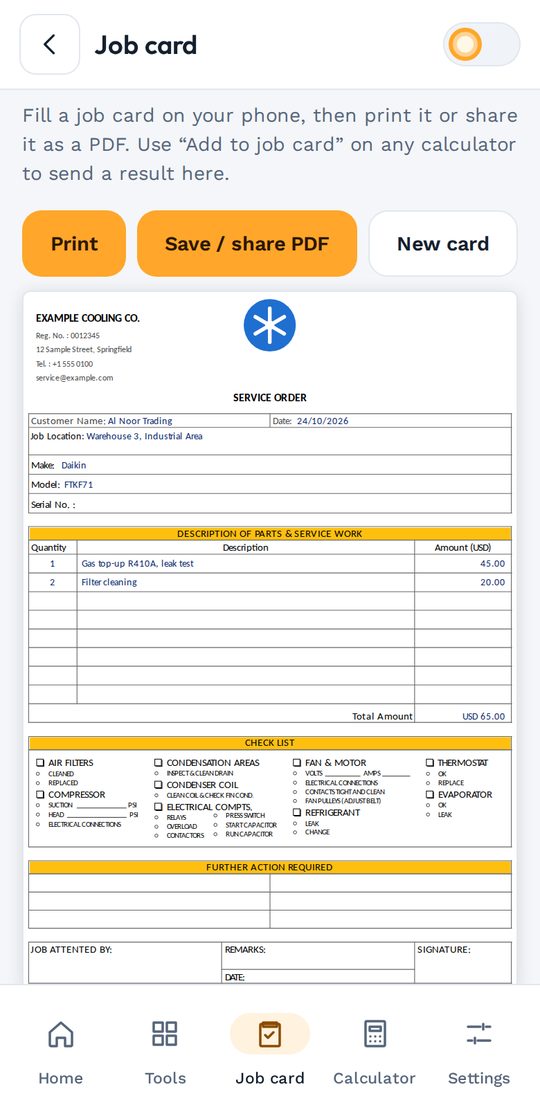Check the THERMOSTAT checkbox

430,763
